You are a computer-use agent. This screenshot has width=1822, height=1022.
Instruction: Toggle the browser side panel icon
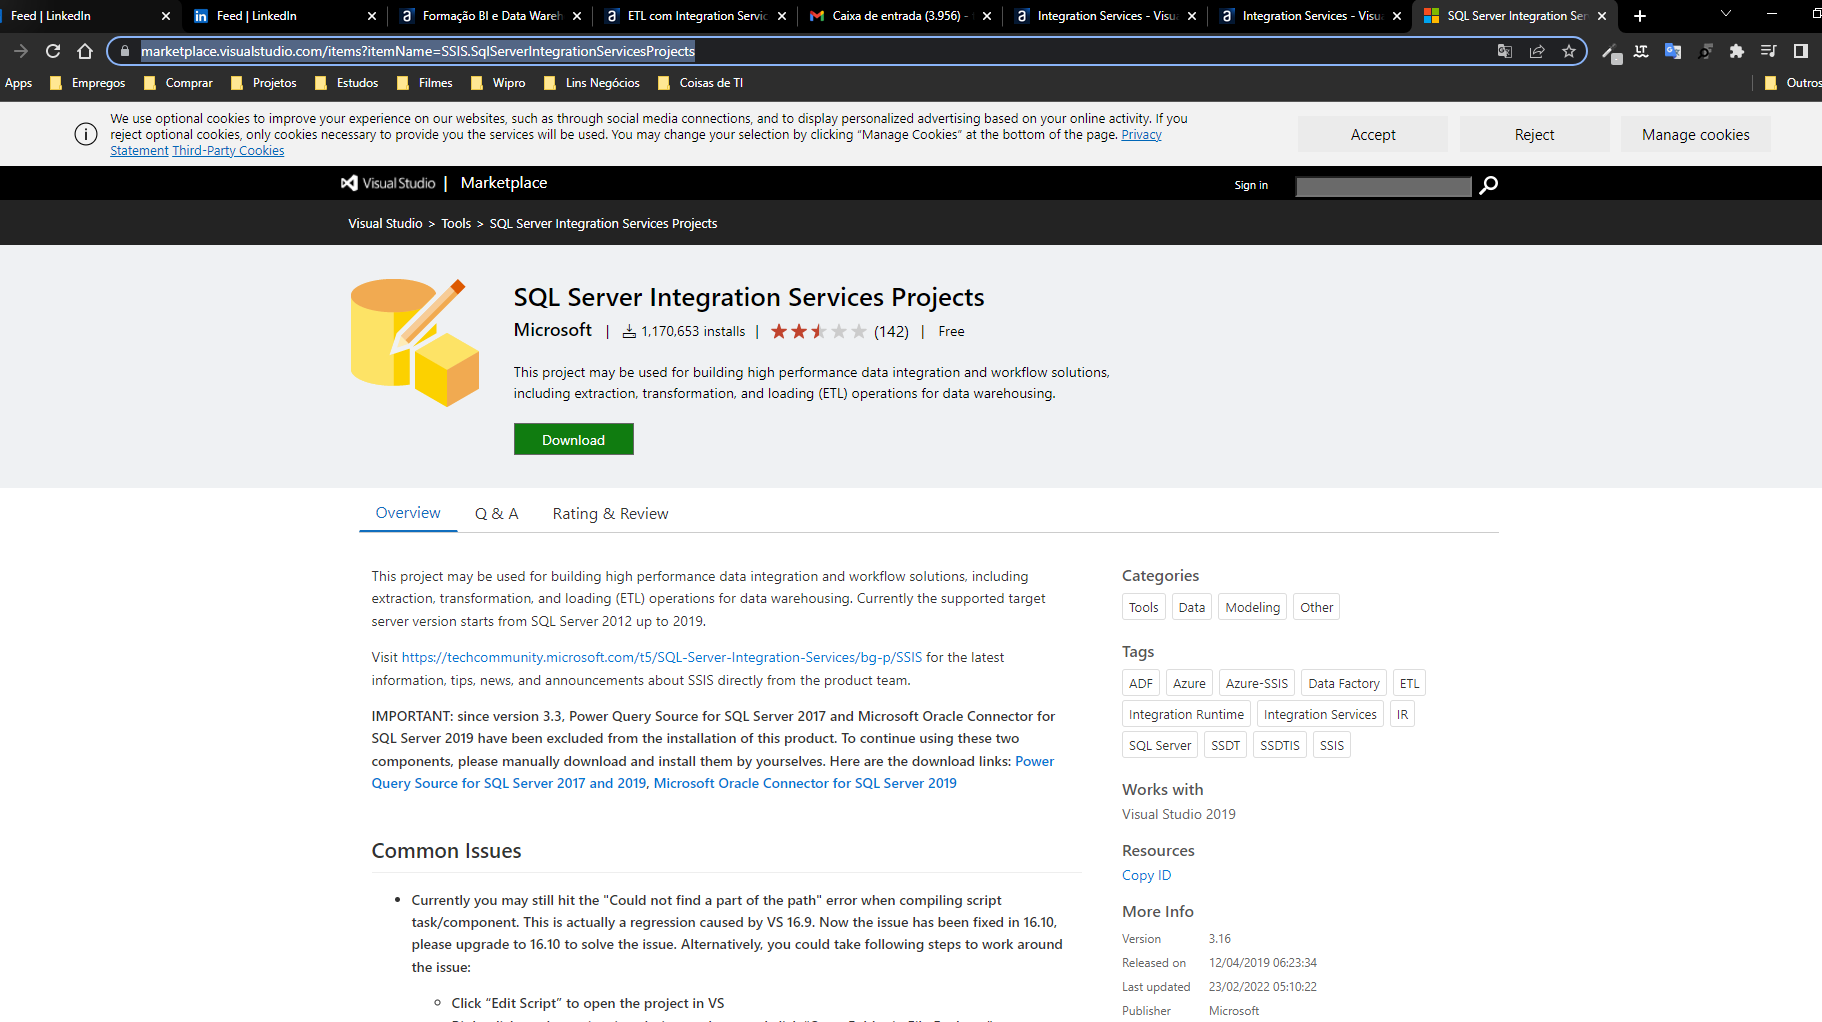point(1800,51)
